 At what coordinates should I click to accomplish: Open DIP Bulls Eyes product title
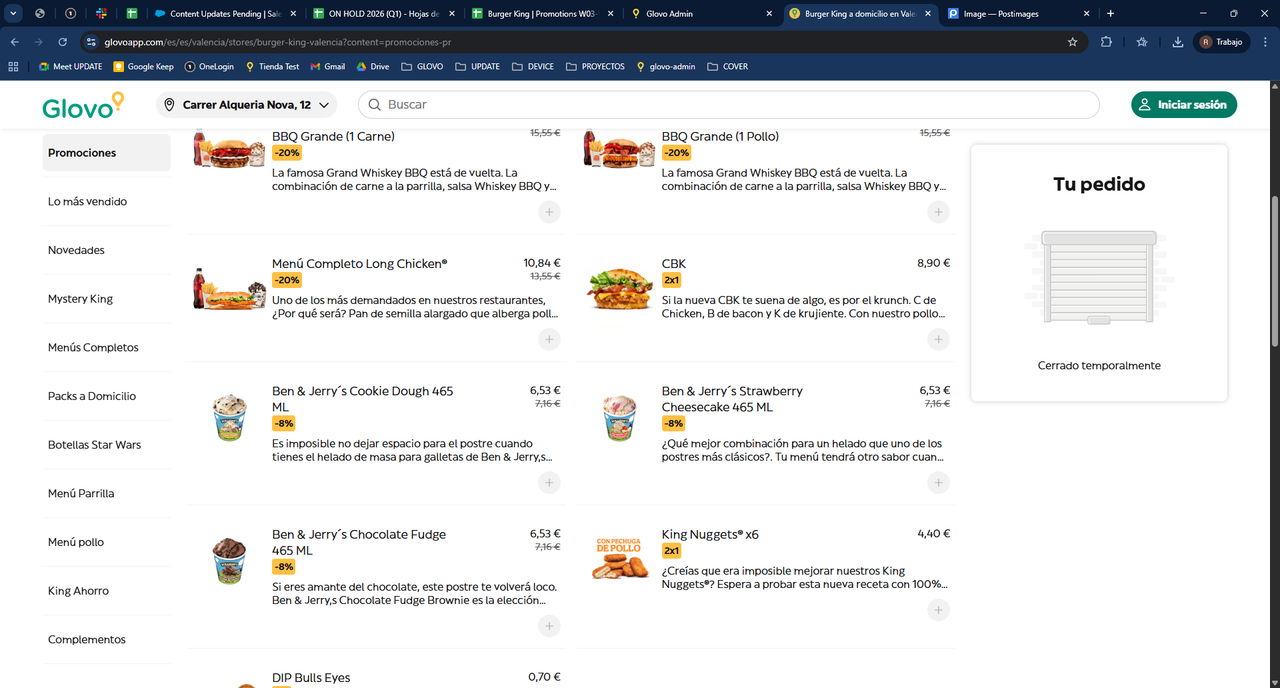click(x=311, y=678)
